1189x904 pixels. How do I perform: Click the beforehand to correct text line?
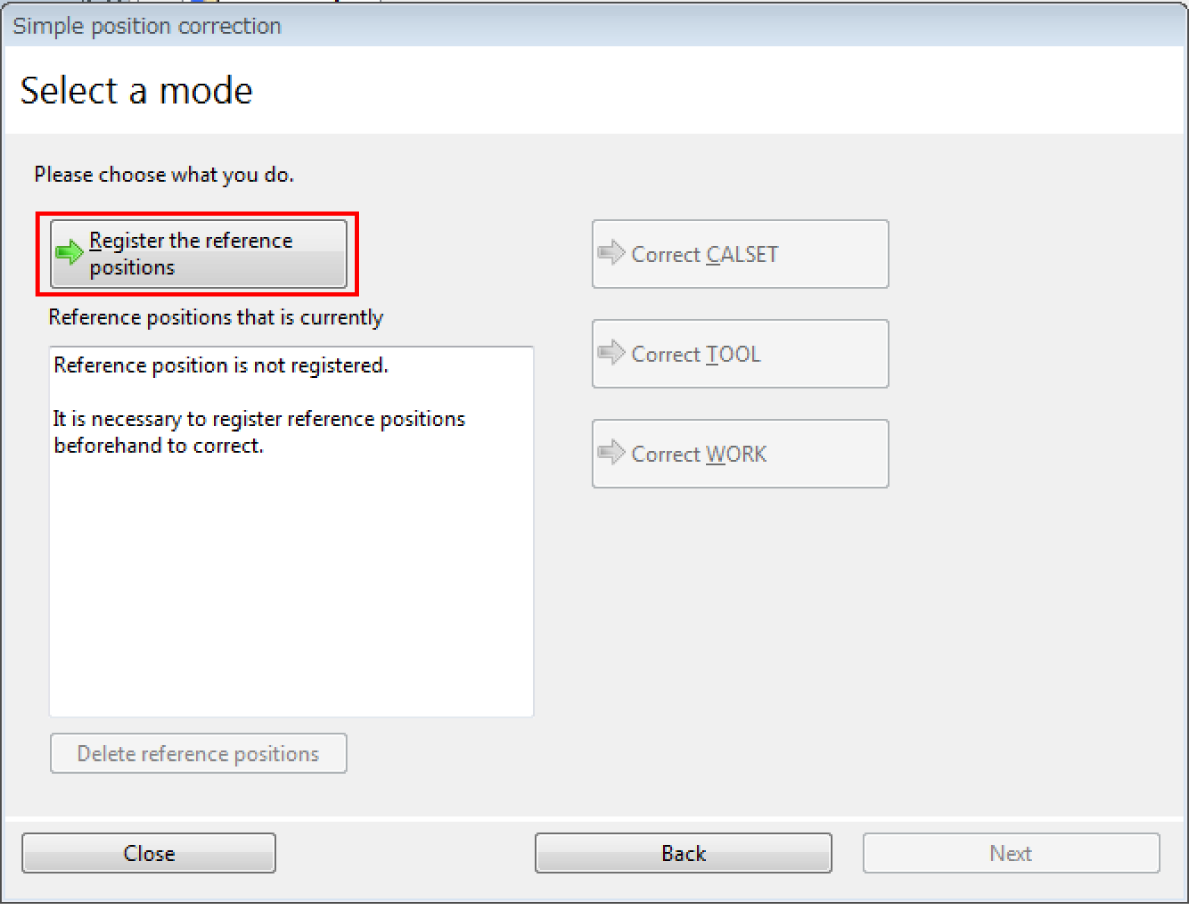(158, 446)
